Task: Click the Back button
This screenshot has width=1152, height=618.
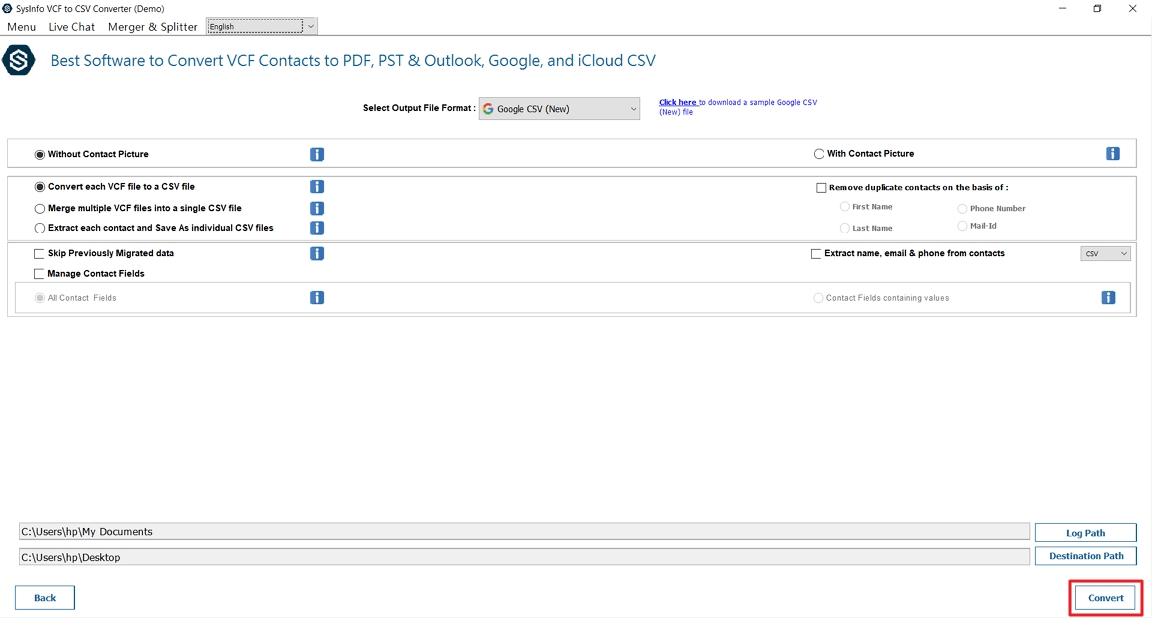Action: point(45,598)
